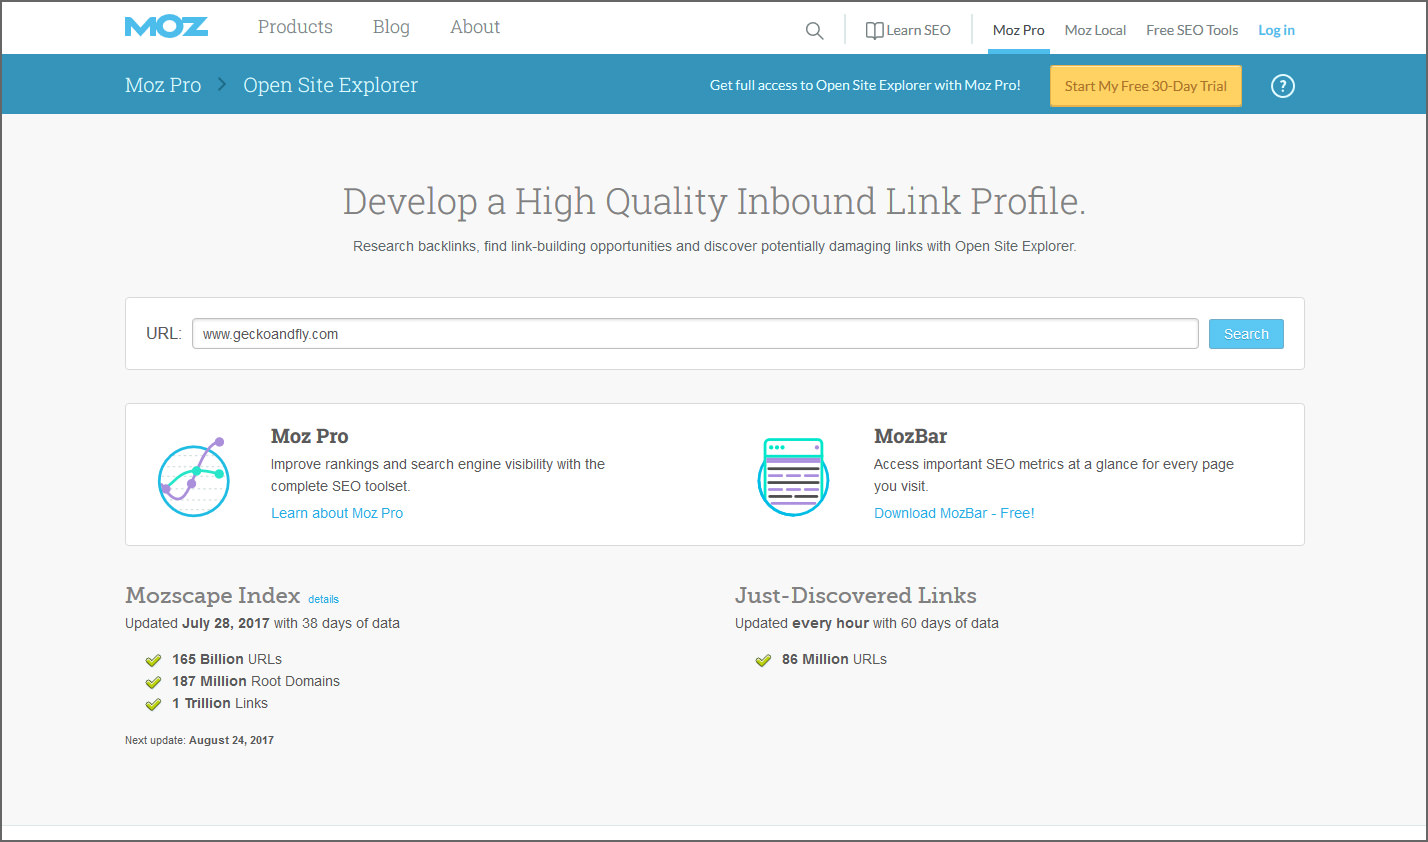Switch to the Free SEO Tools tab
1428x842 pixels.
[x=1192, y=31]
